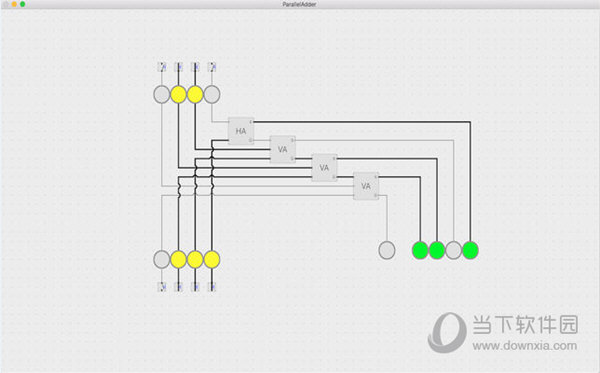Image resolution: width=600 pixels, height=373 pixels.
Task: Click the leftmost green output lamp
Action: [x=420, y=250]
